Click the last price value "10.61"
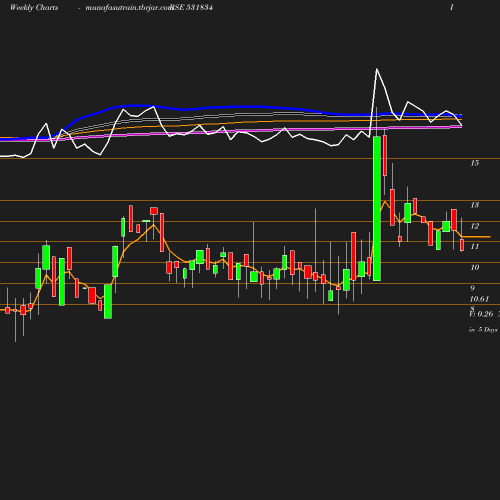This screenshot has height=500, width=500. pyautogui.click(x=479, y=299)
